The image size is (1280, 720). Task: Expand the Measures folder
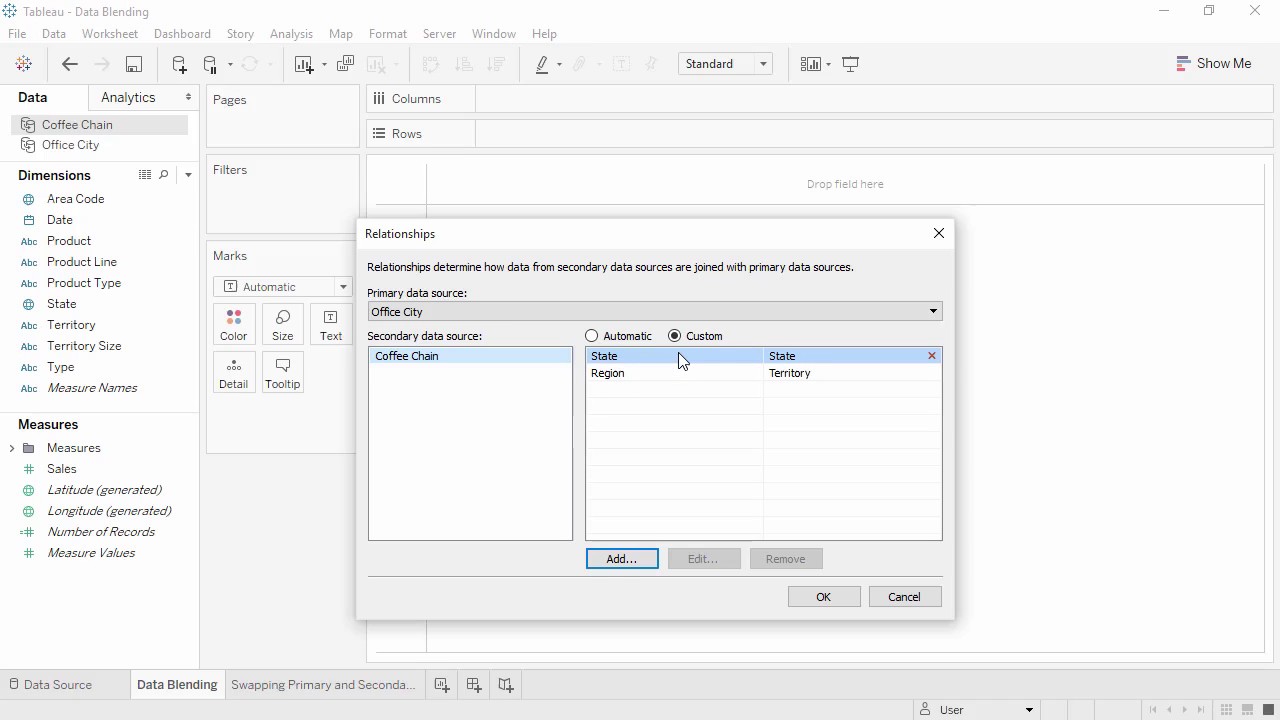click(x=14, y=447)
